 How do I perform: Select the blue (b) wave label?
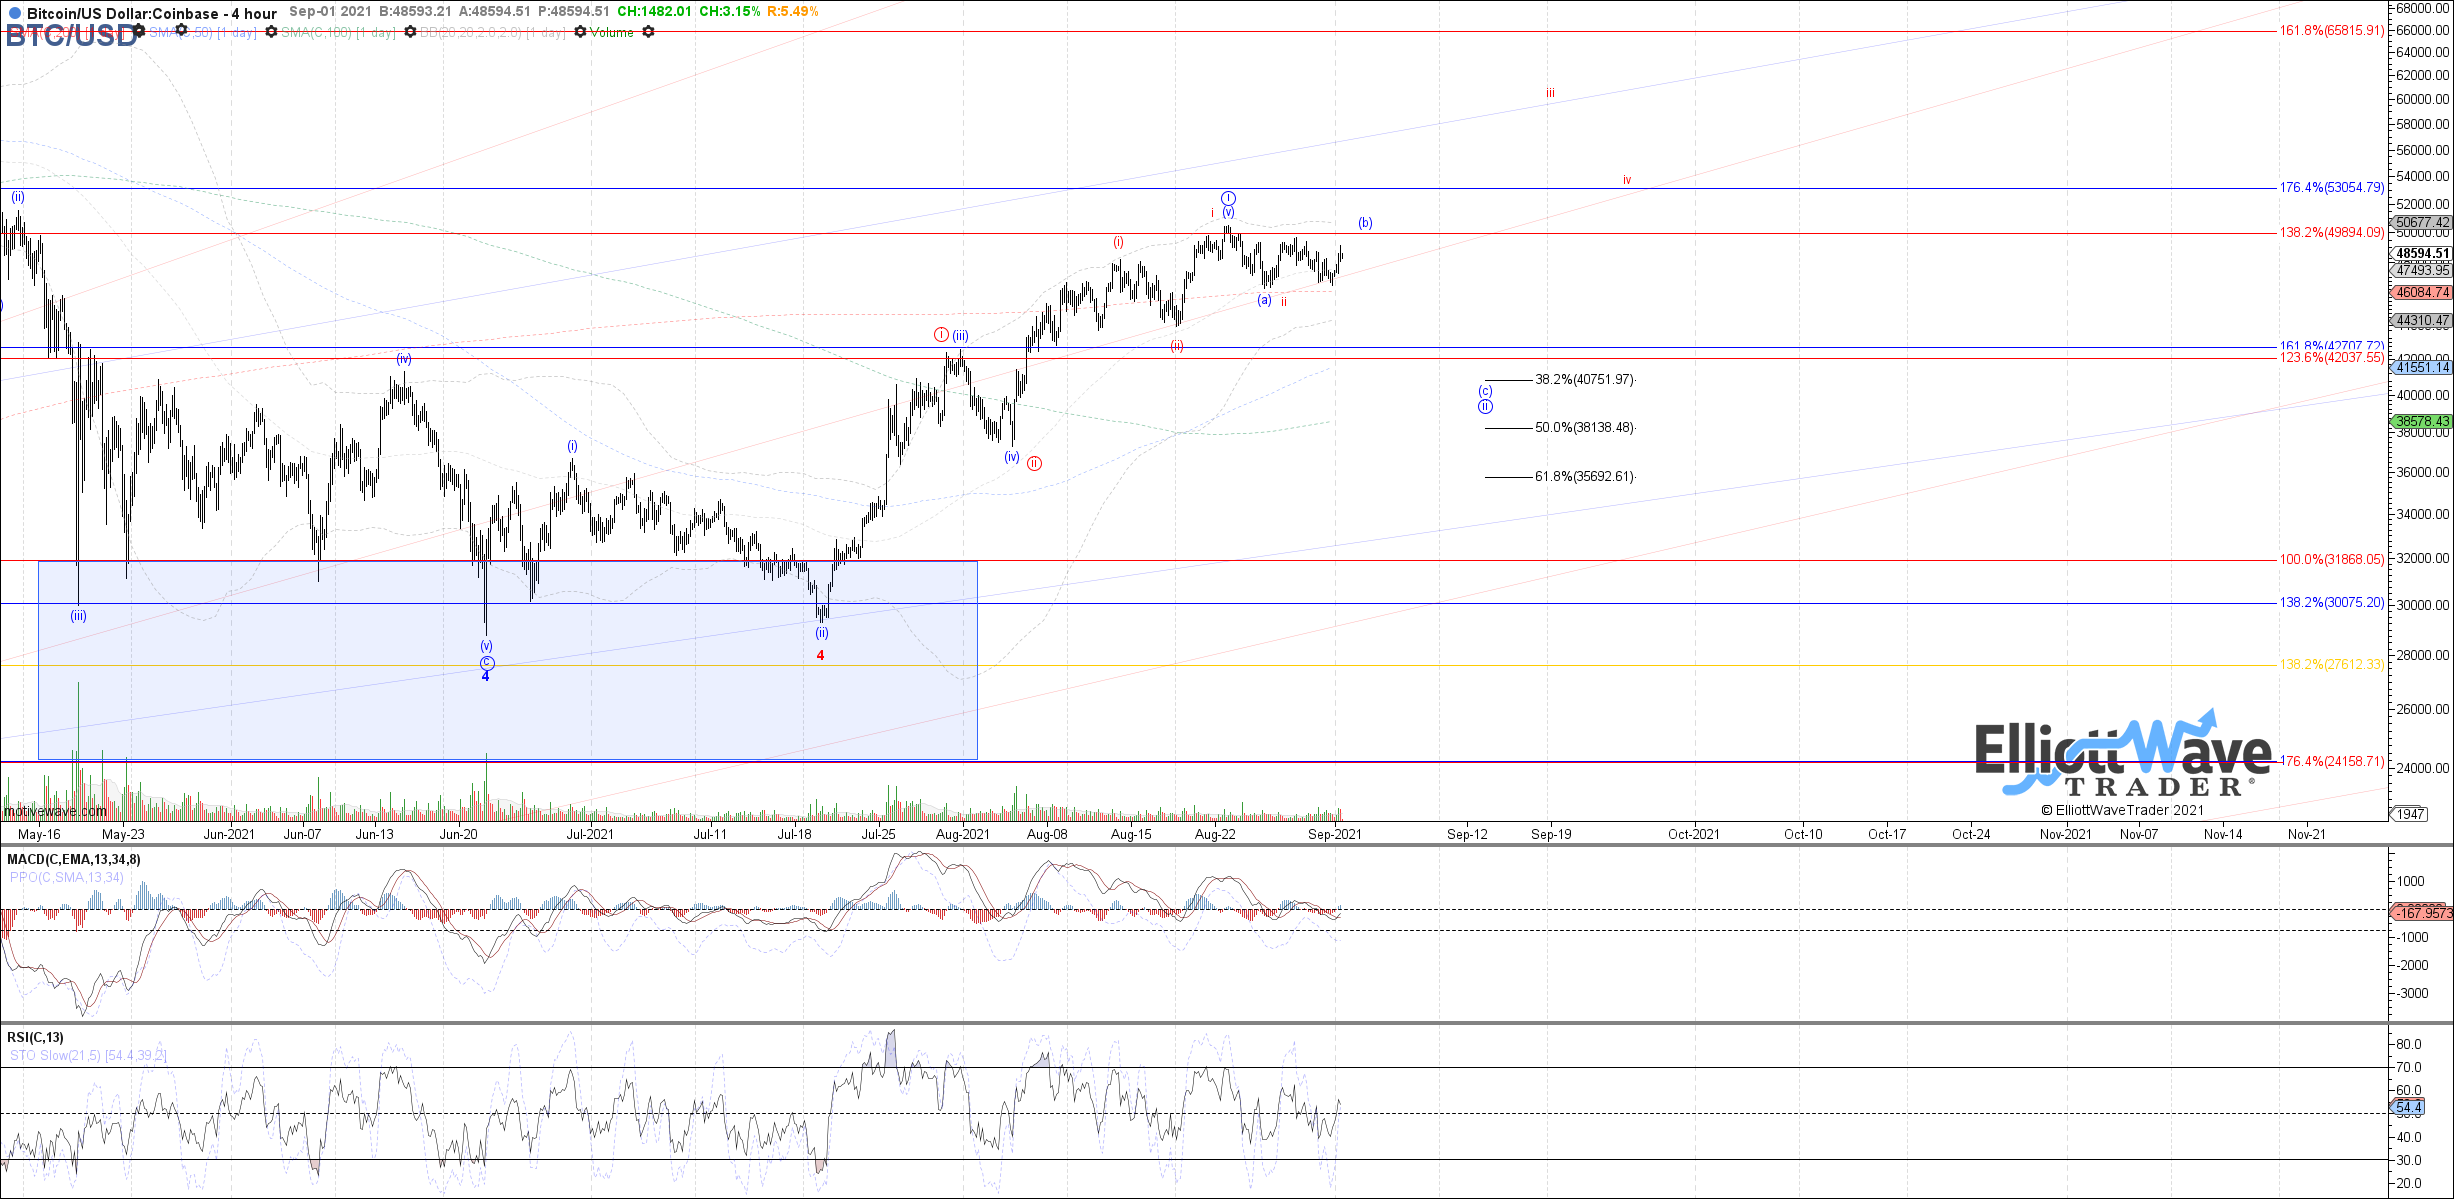point(1365,223)
